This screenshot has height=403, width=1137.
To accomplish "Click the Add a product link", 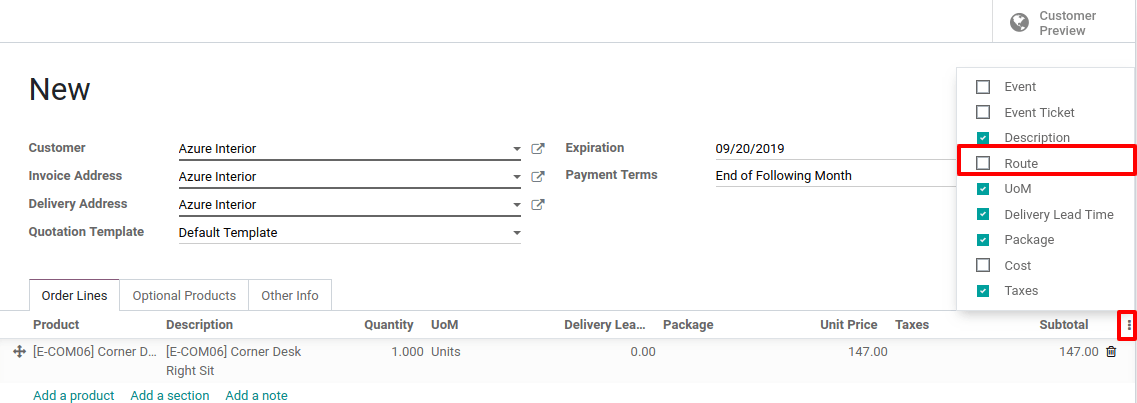I will [x=73, y=396].
